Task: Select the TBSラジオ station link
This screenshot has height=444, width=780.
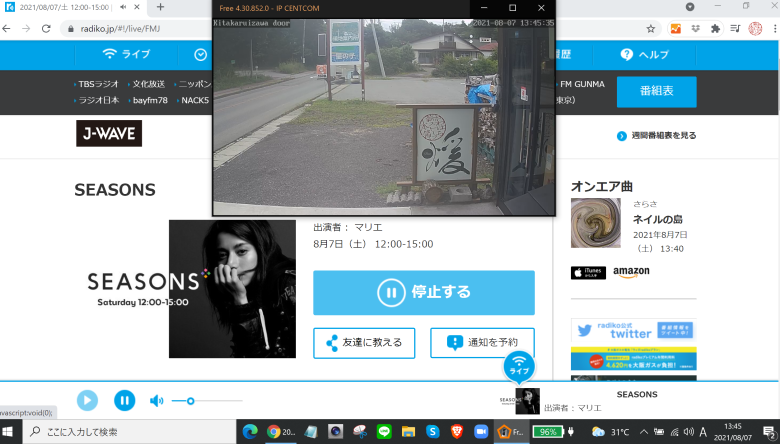Action: 98,84
